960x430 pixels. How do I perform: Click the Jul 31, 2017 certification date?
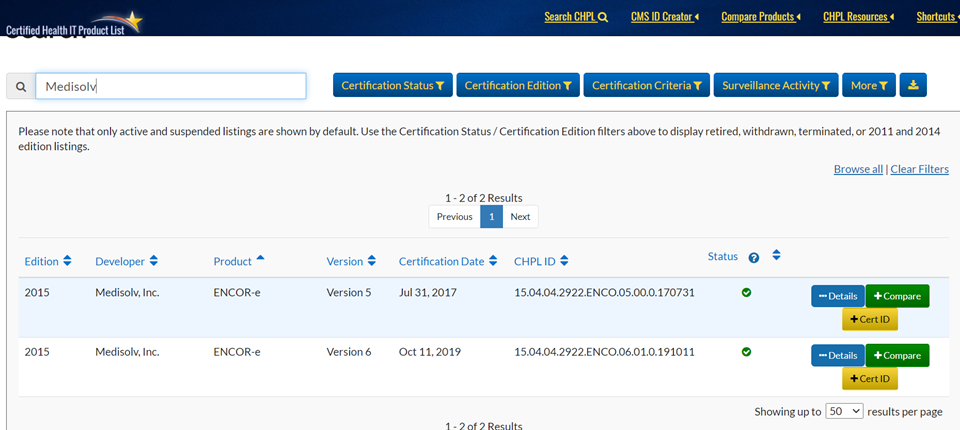(x=428, y=293)
